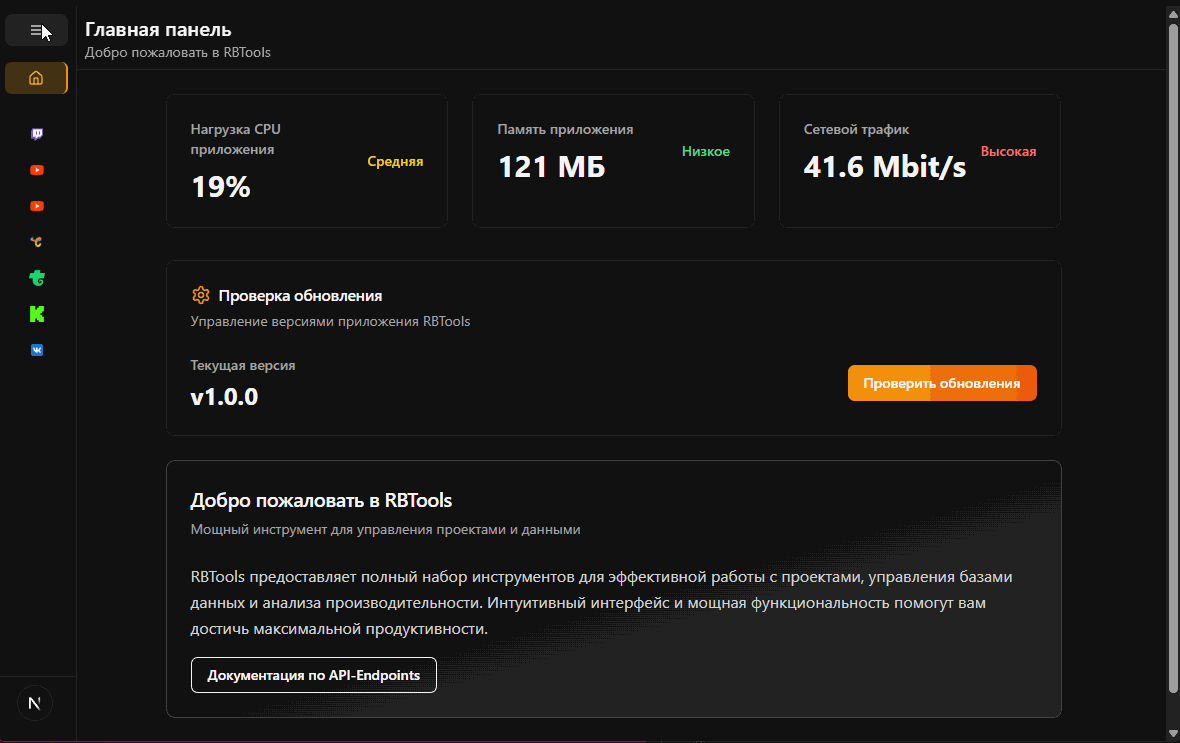
Task: Click the gear icon beside Проверка обновления
Action: 201,295
